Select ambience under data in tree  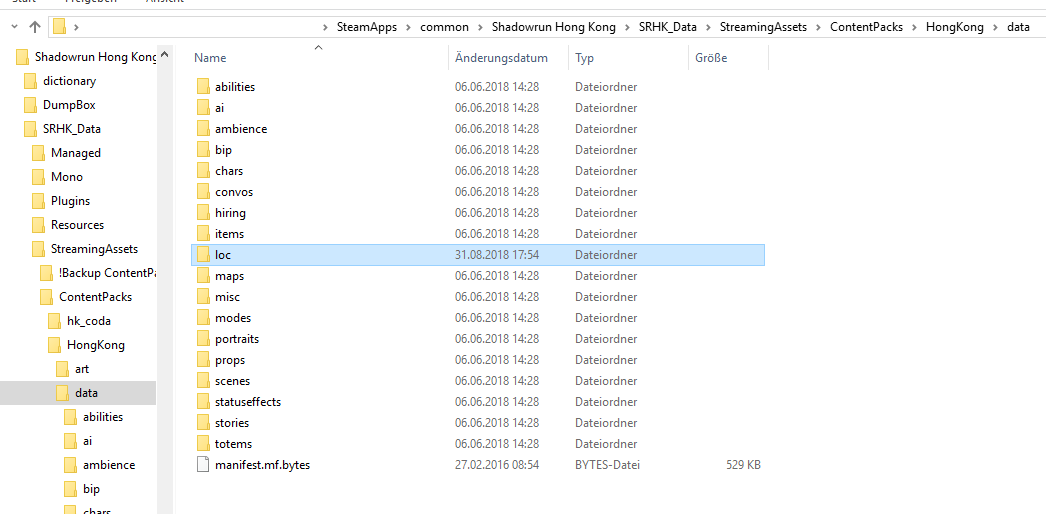pyautogui.click(x=109, y=465)
